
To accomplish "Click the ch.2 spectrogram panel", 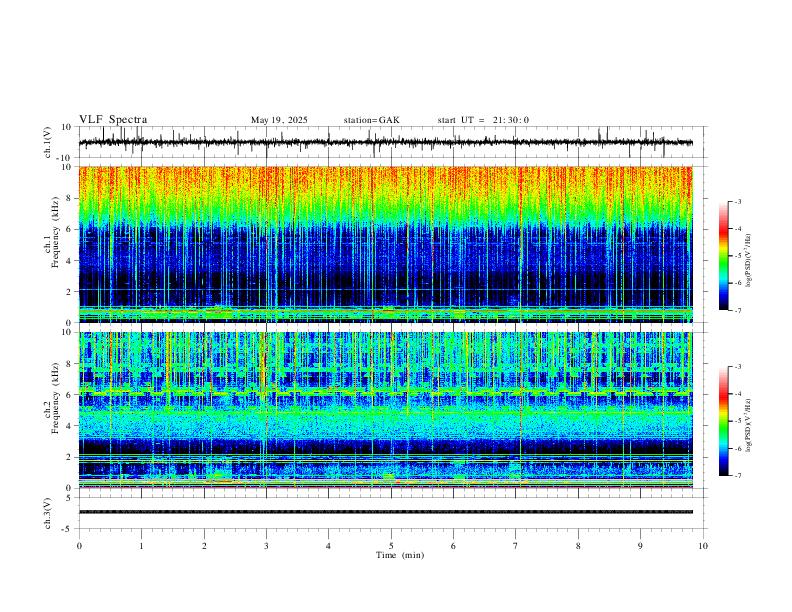I will [x=385, y=410].
